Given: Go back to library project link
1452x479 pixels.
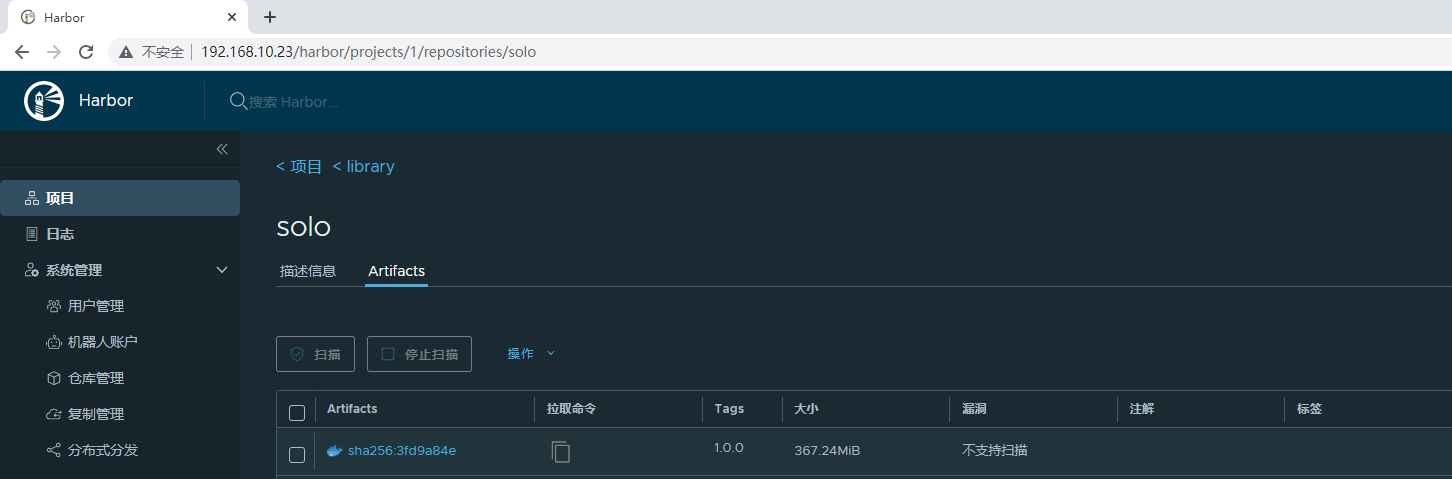Looking at the screenshot, I should tap(364, 167).
